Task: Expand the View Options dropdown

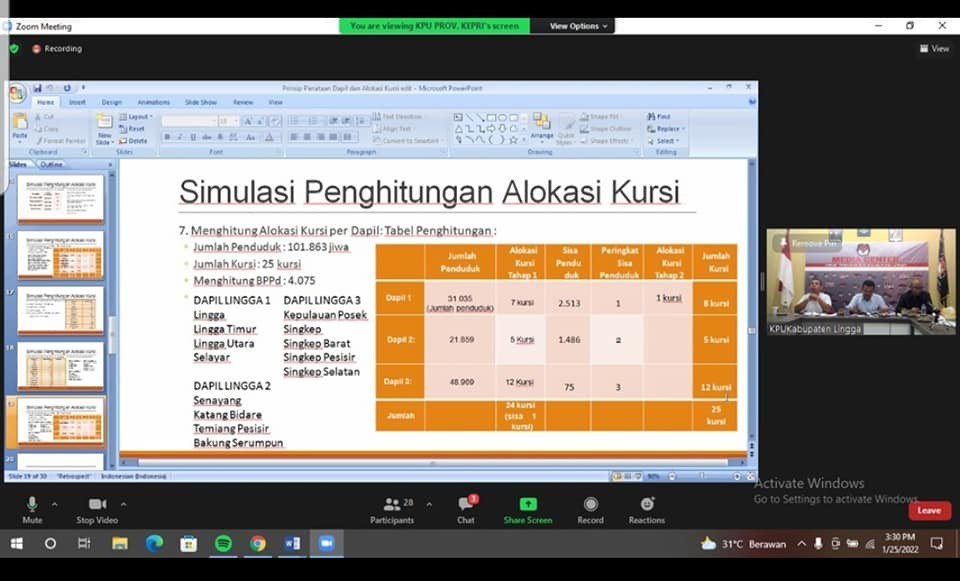Action: (x=578, y=26)
